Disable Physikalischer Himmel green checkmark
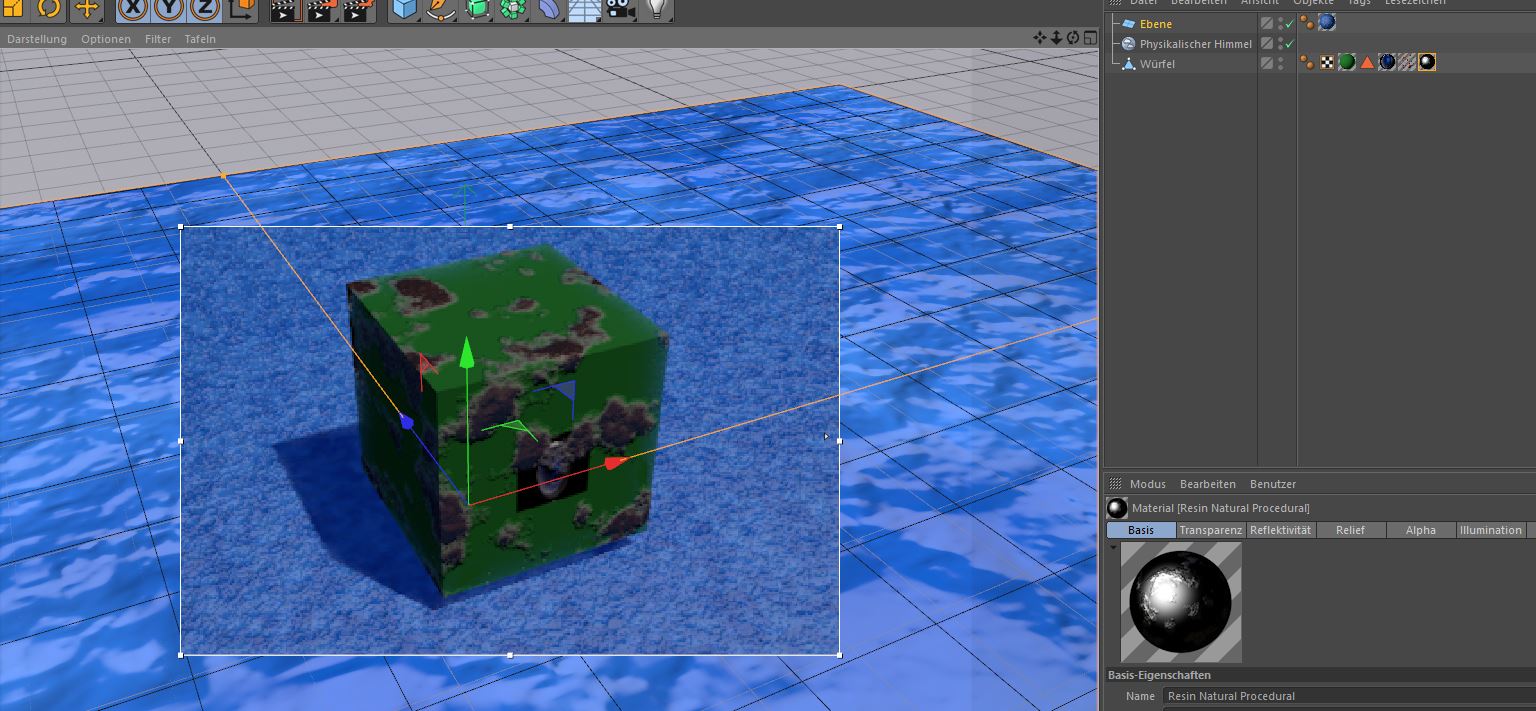Image resolution: width=1536 pixels, height=711 pixels. [1290, 43]
